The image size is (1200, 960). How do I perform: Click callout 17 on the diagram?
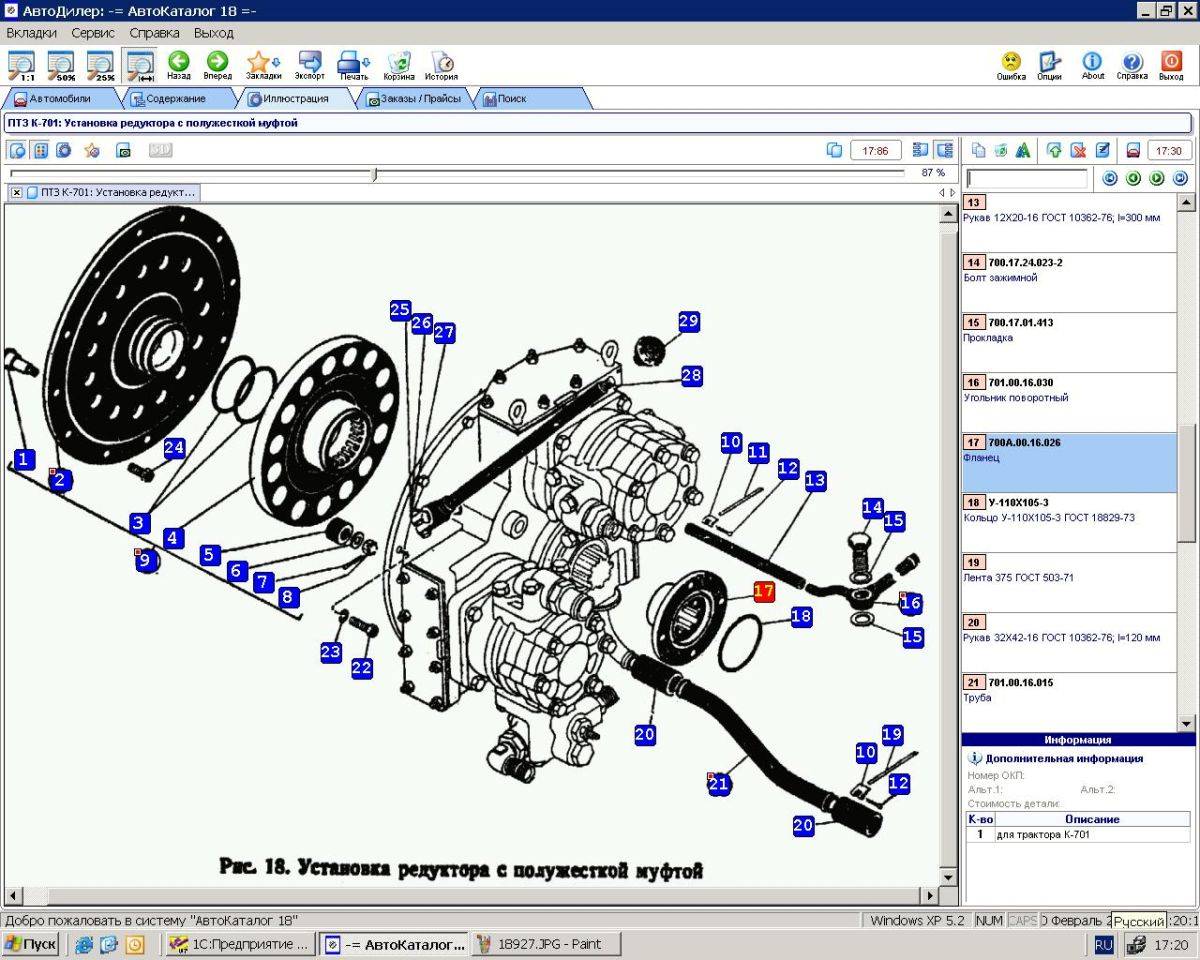(764, 591)
